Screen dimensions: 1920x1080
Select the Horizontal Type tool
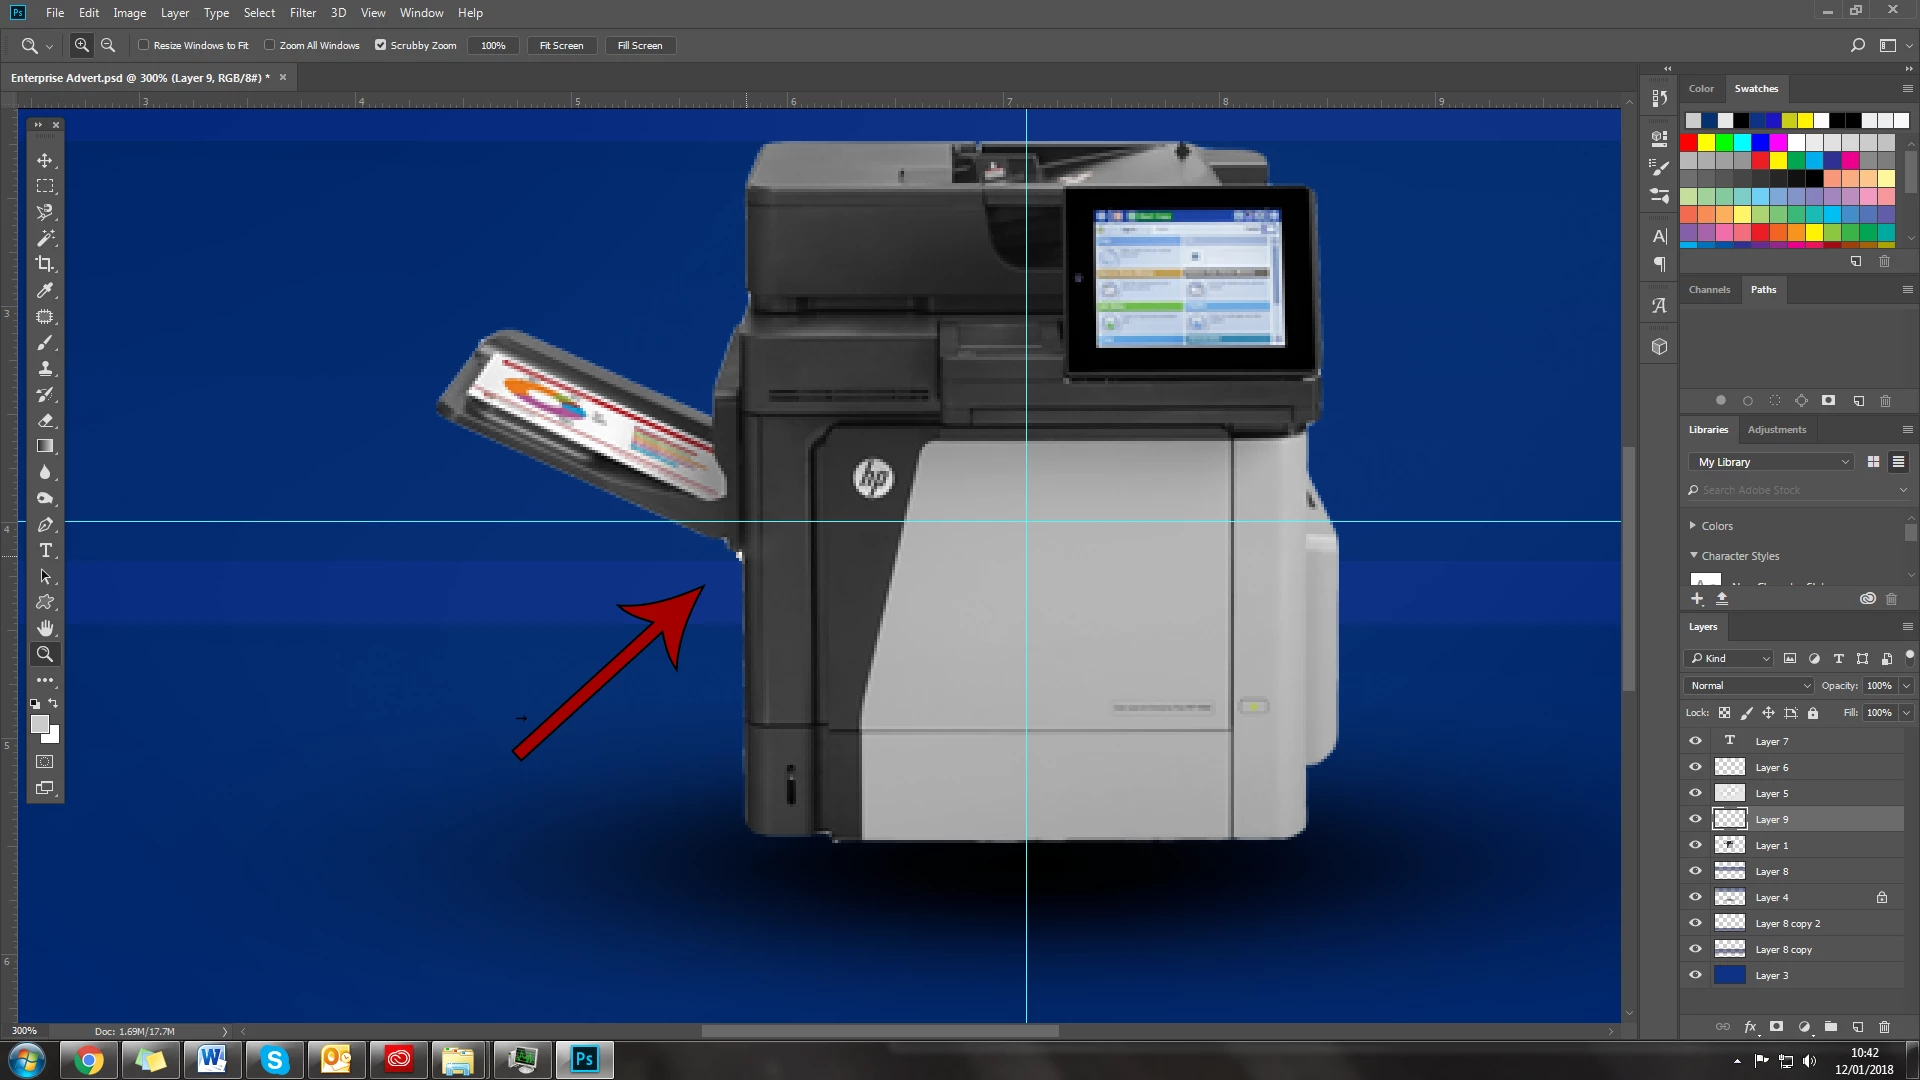(x=45, y=551)
